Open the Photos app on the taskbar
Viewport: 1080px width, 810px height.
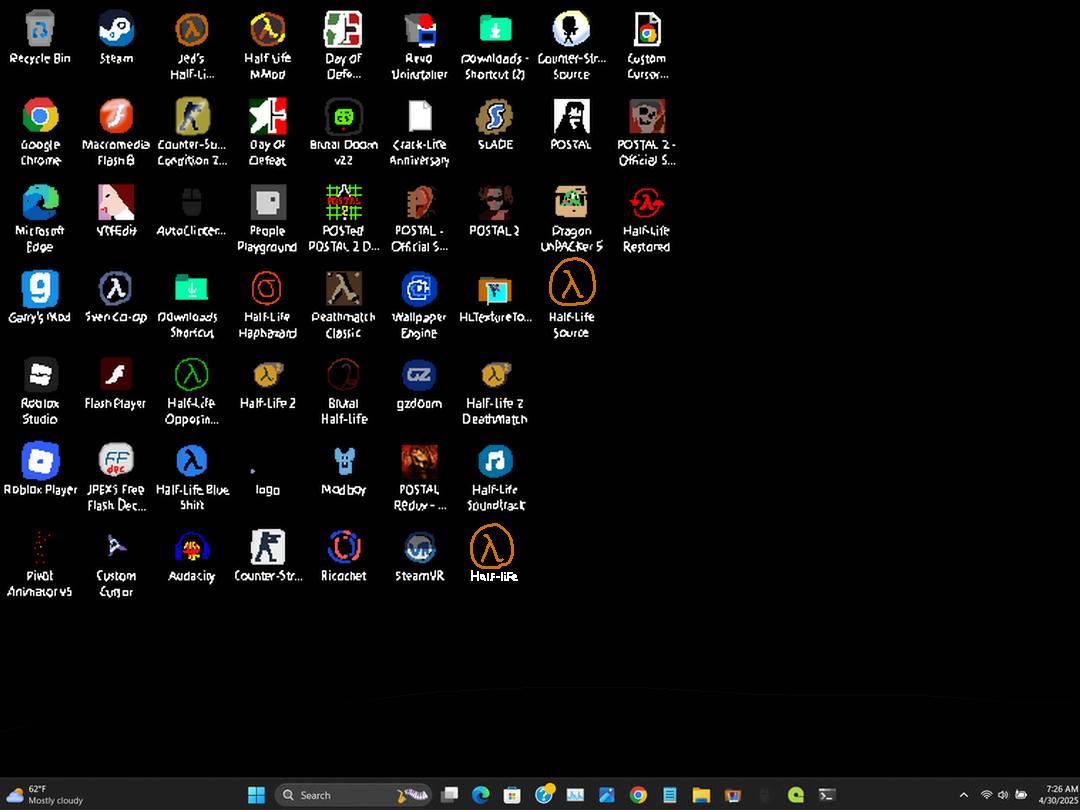(x=607, y=795)
